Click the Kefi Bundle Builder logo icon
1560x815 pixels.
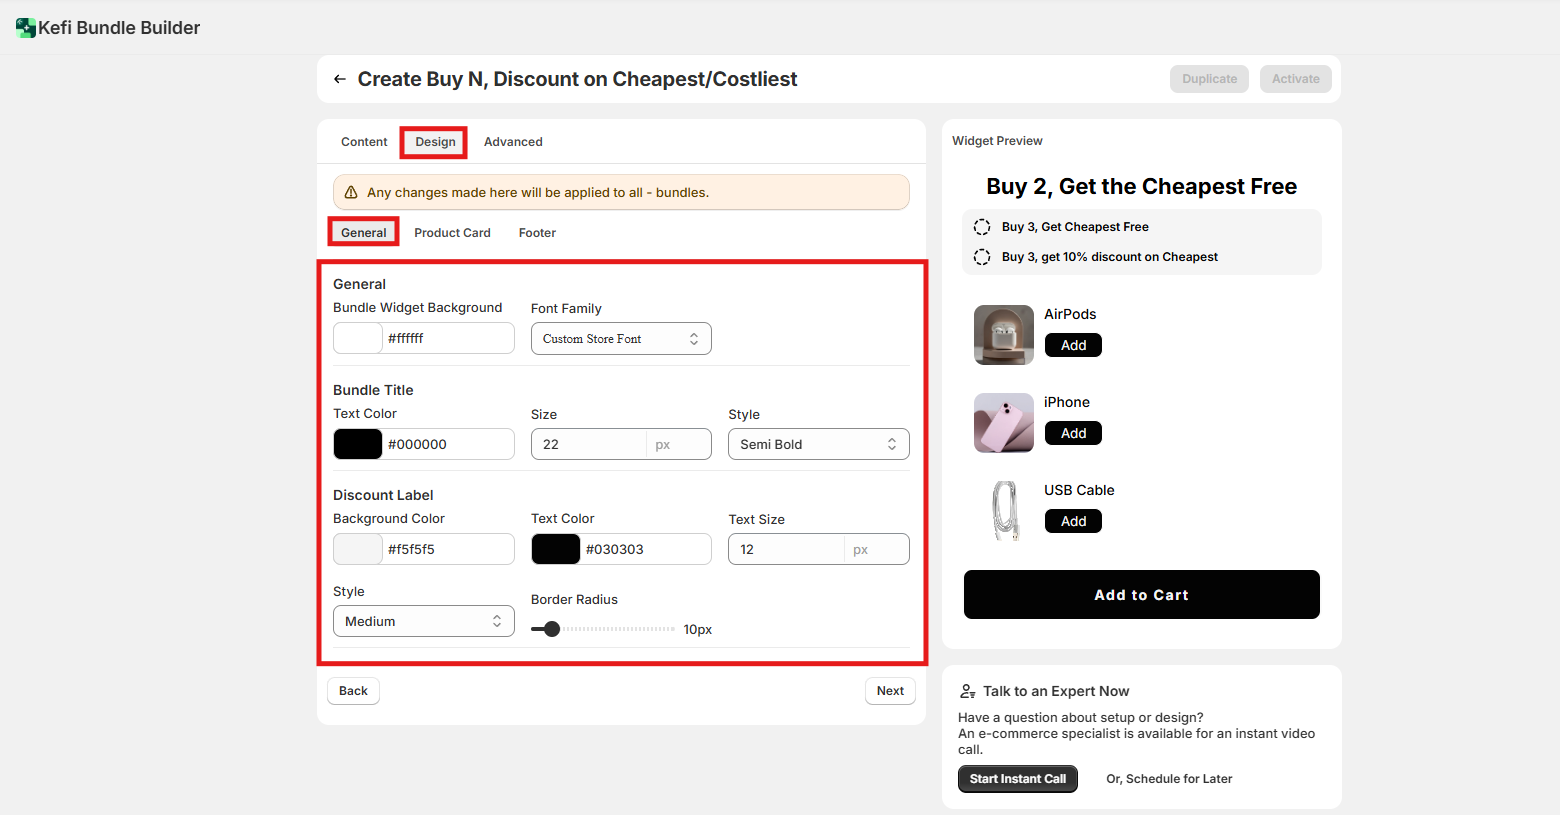click(x=26, y=28)
